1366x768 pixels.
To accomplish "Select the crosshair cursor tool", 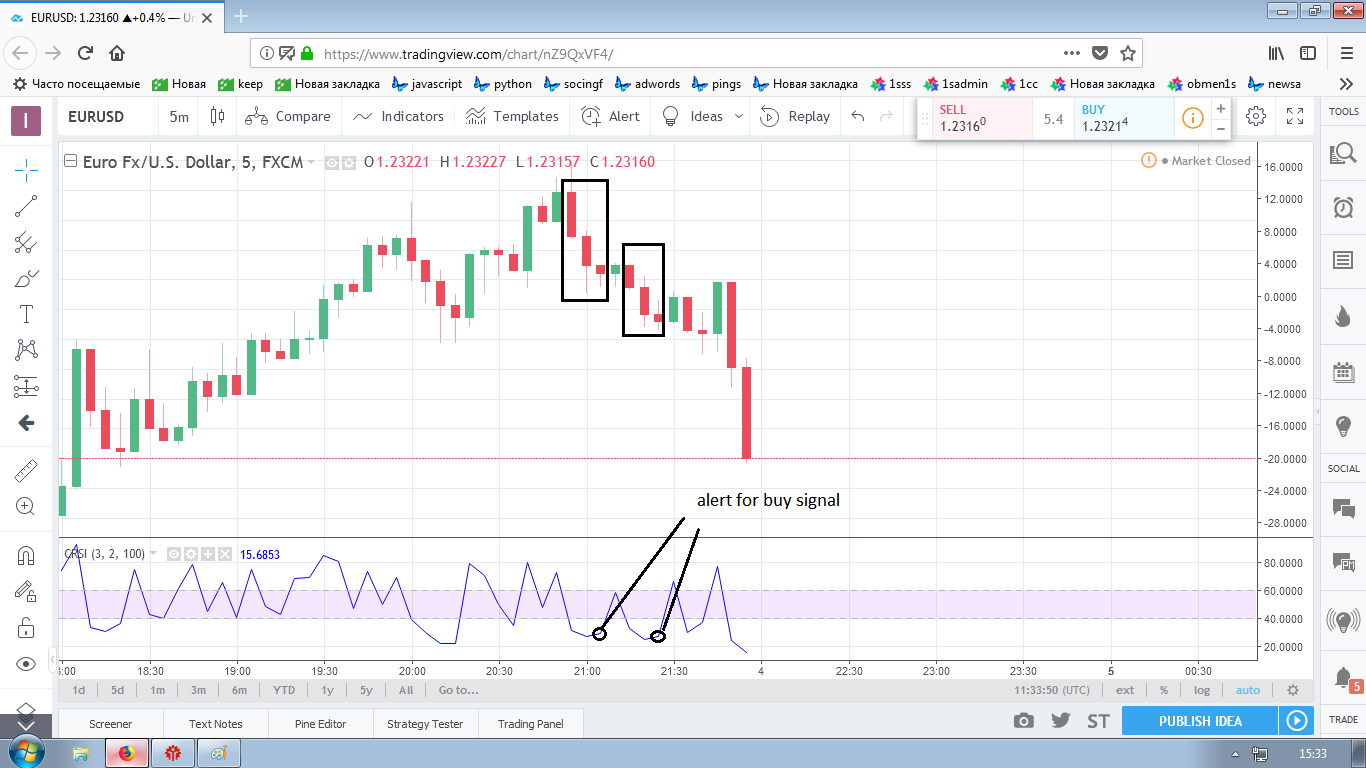I will click(26, 170).
